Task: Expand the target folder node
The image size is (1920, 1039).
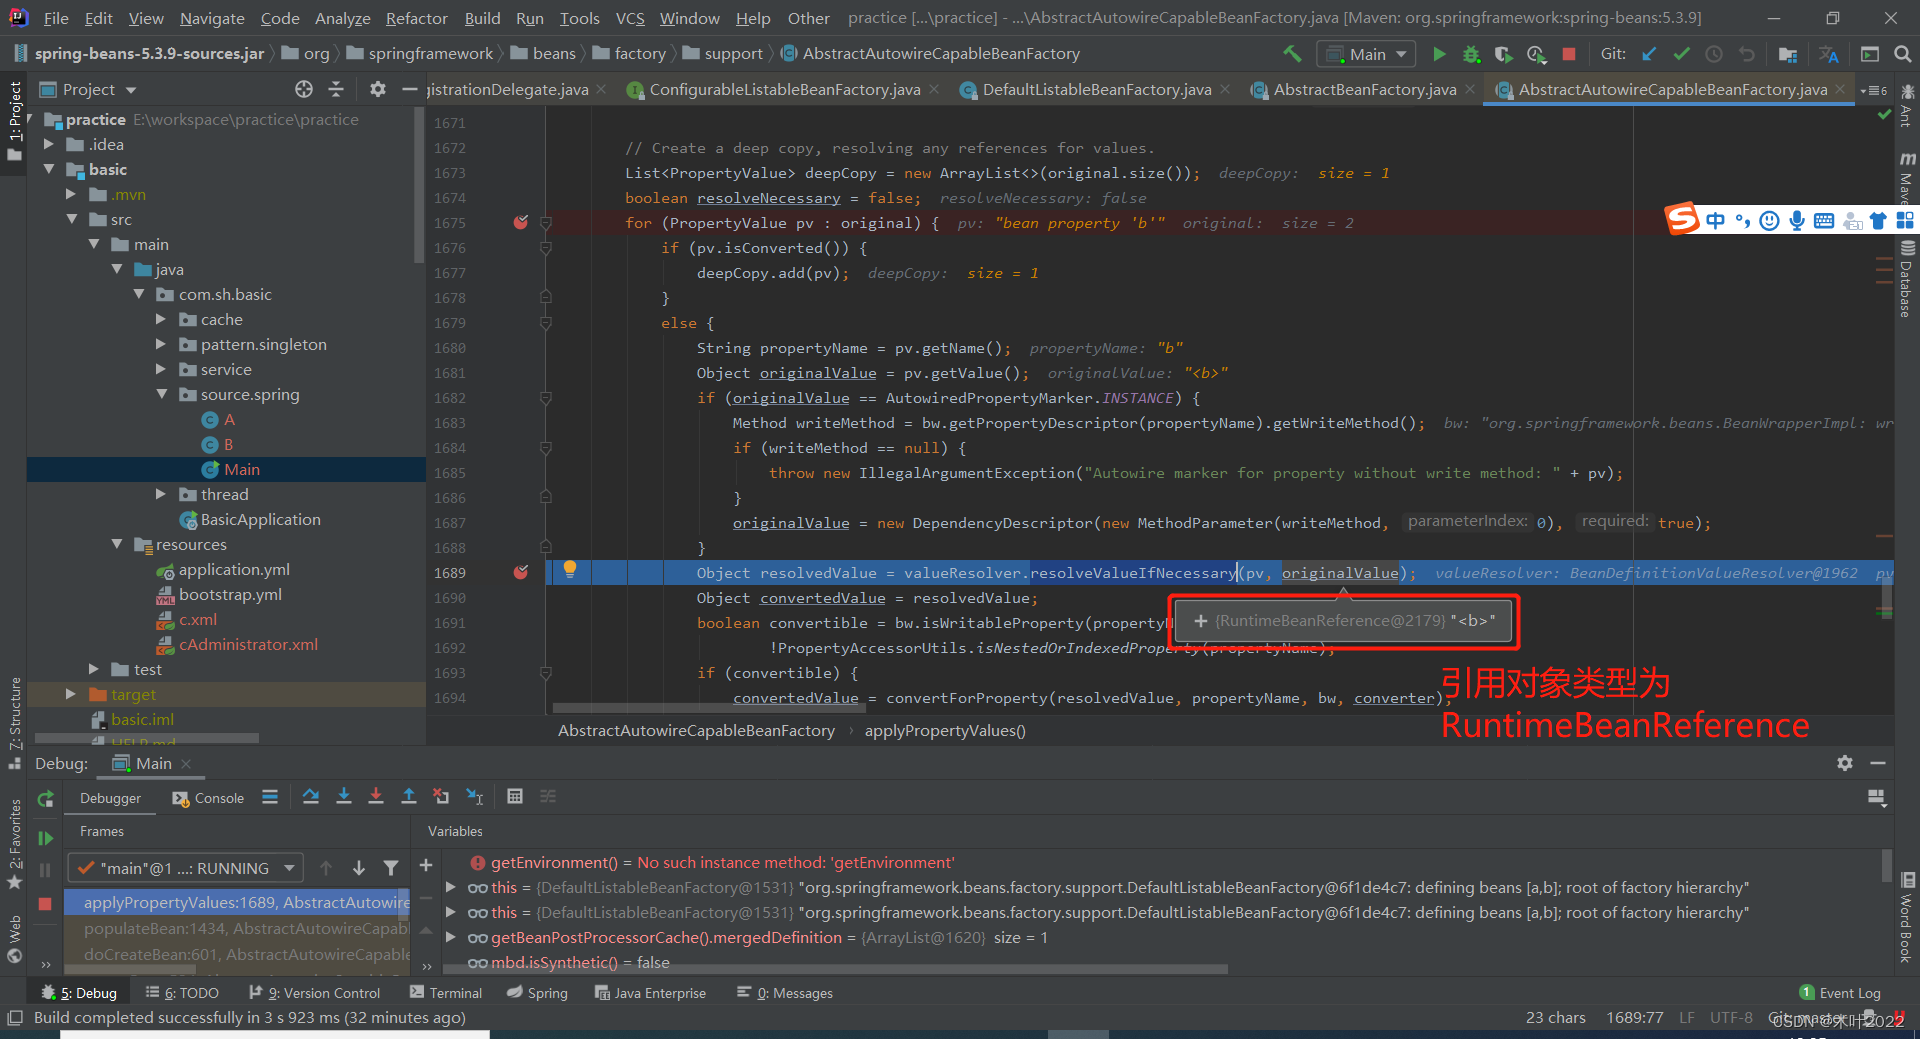Action: tap(70, 694)
